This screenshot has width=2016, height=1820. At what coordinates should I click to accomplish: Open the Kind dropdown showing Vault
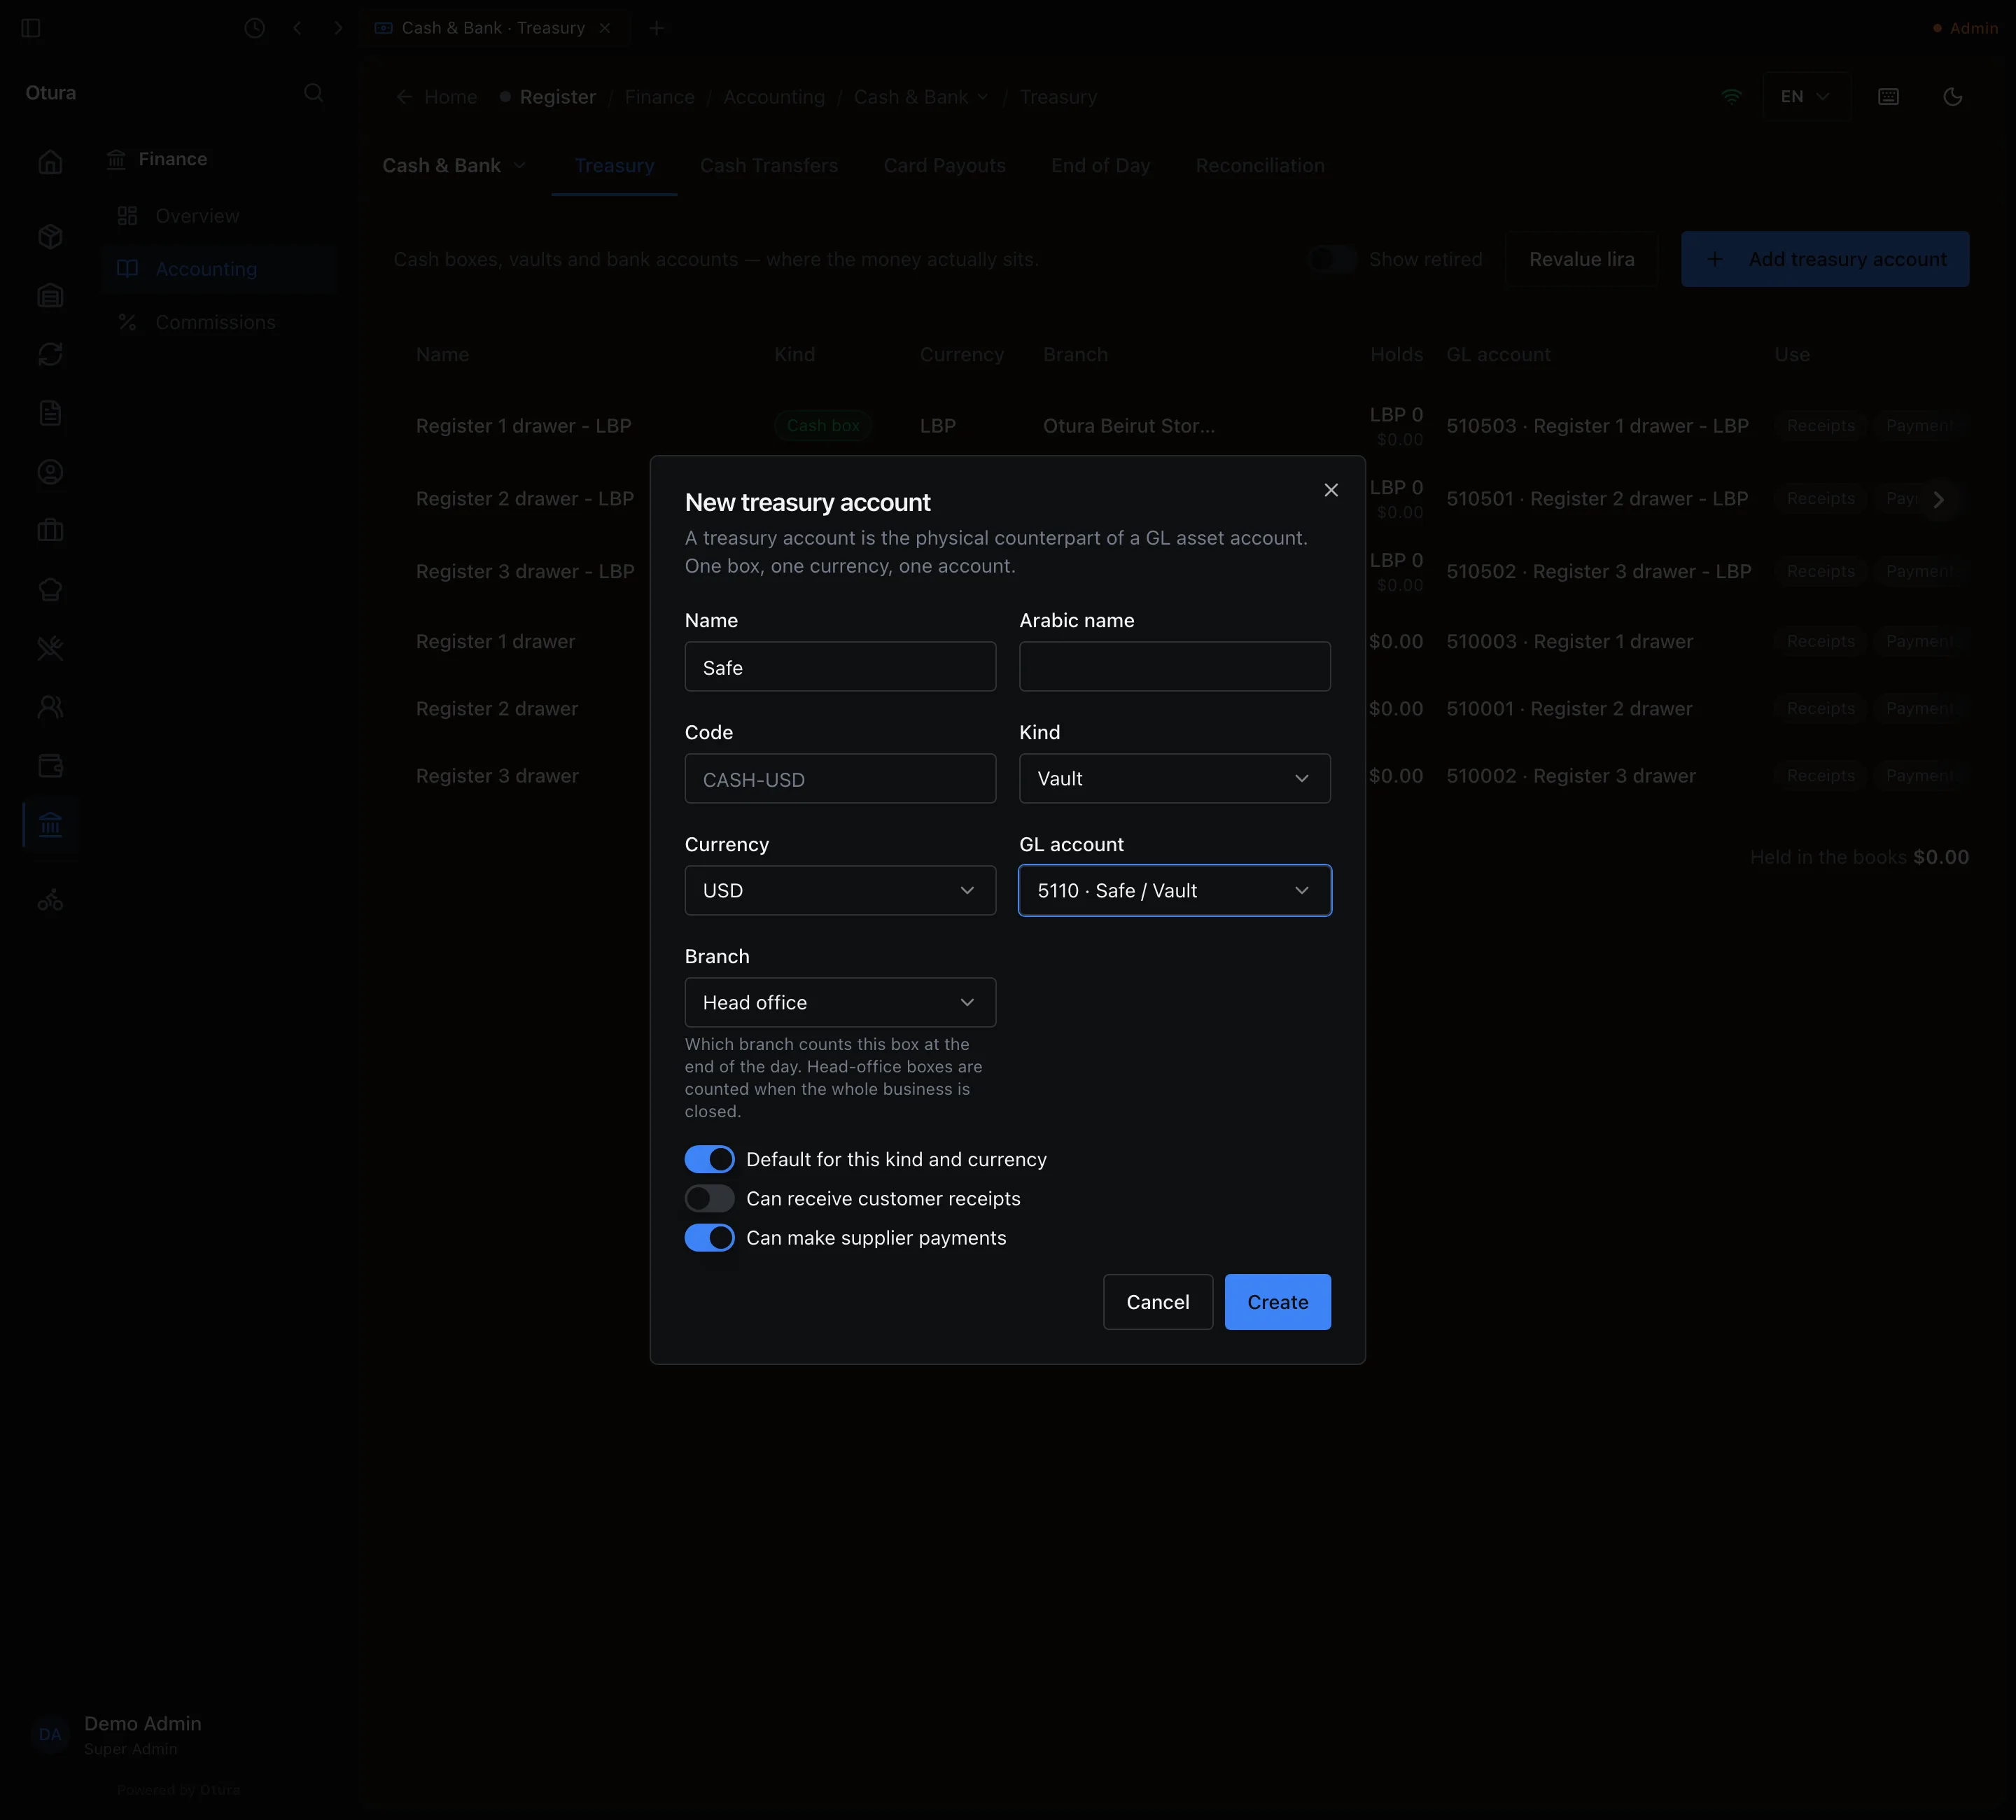[1174, 778]
